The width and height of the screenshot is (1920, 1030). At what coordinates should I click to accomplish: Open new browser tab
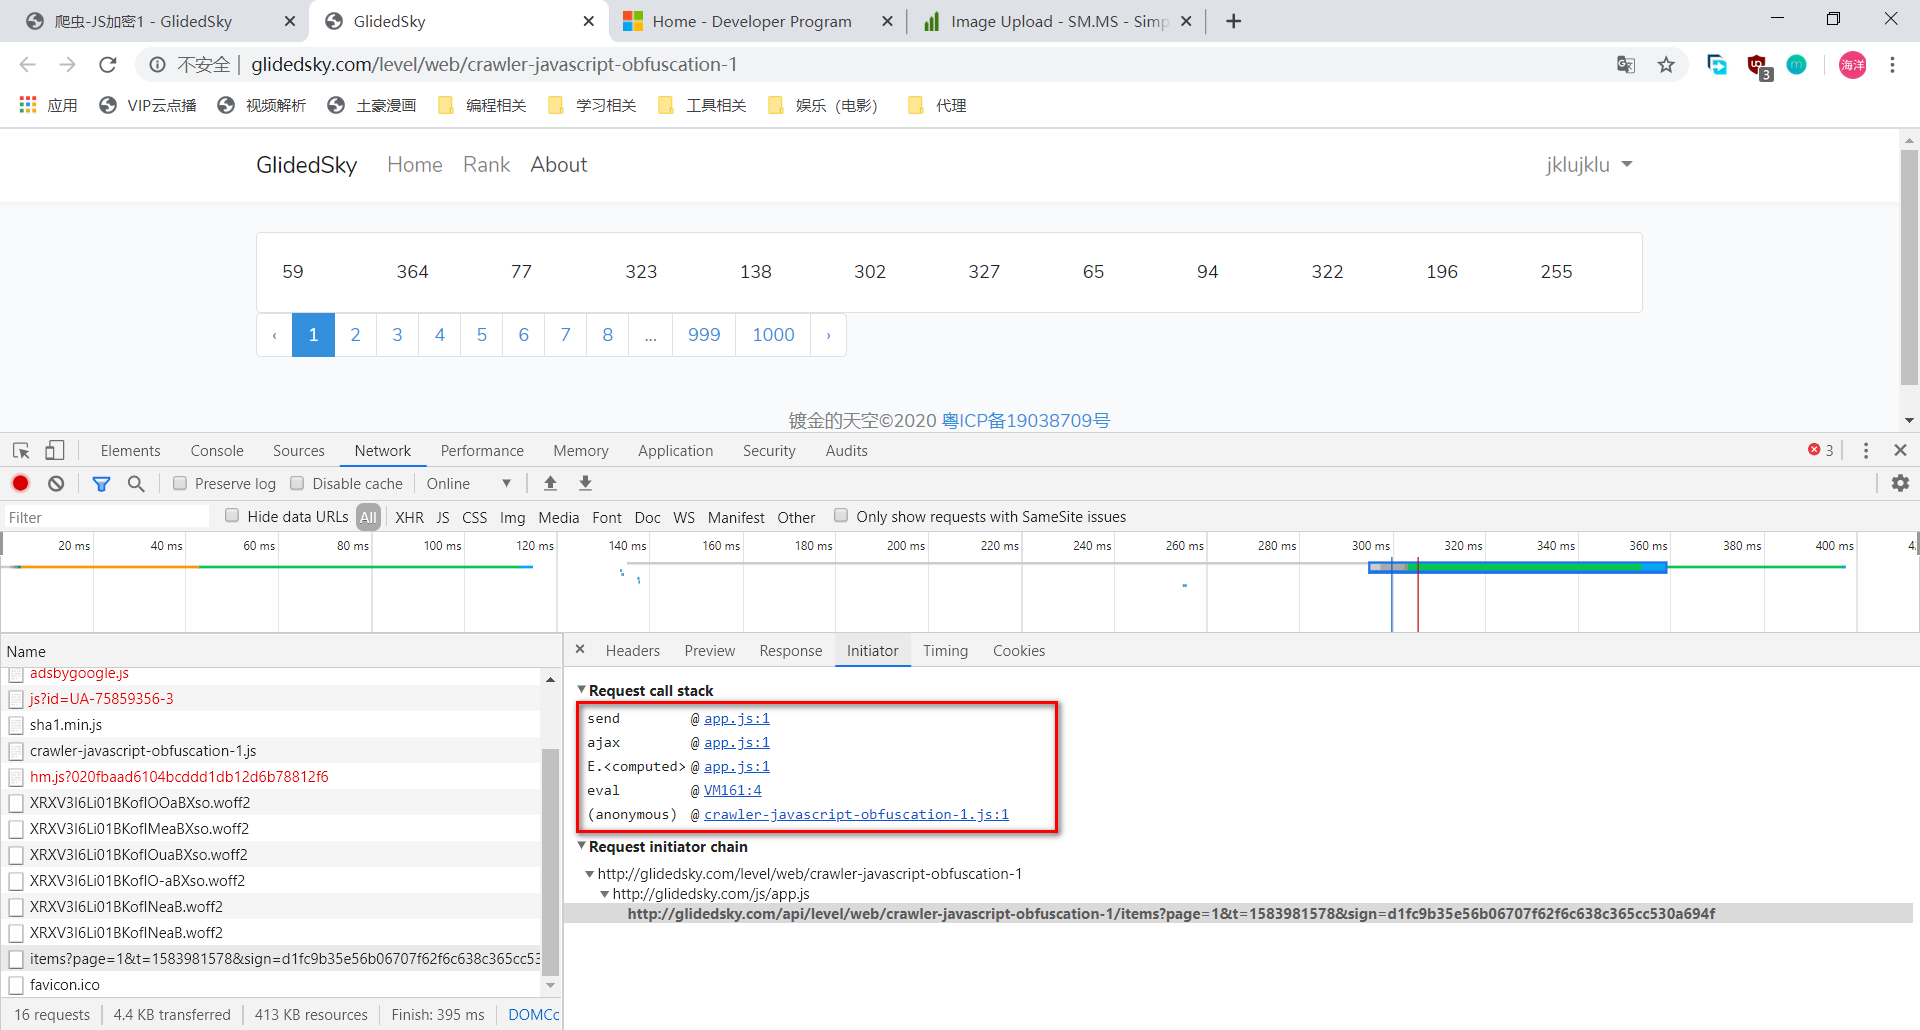pos(1234,21)
